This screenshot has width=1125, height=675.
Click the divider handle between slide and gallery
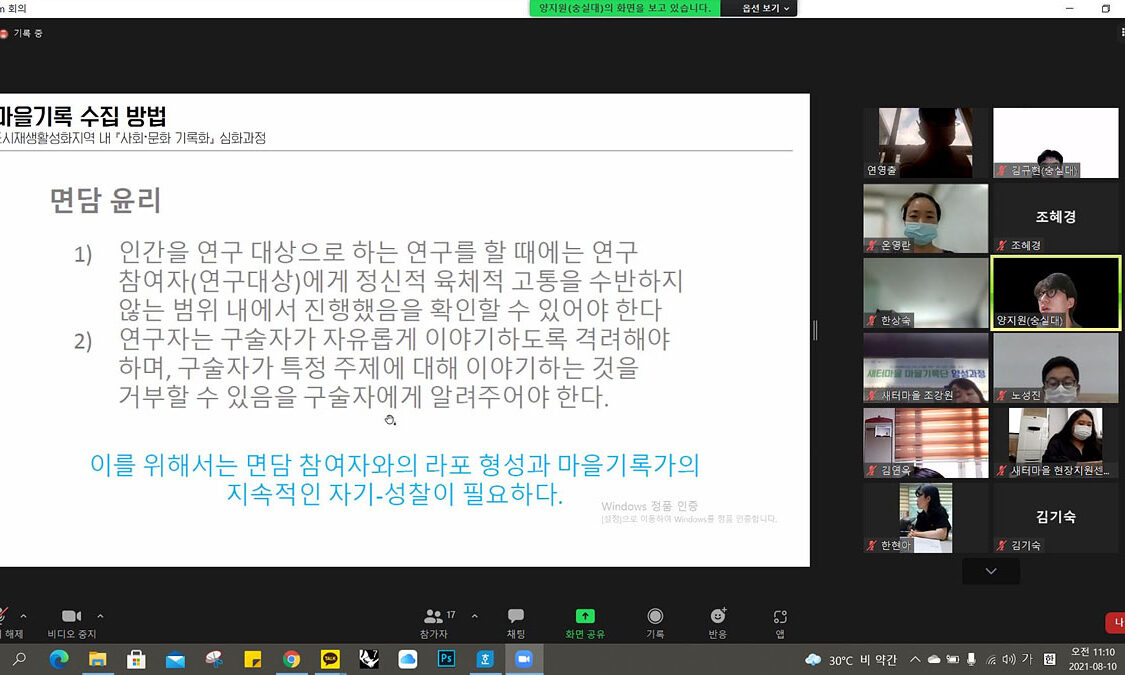(815, 330)
